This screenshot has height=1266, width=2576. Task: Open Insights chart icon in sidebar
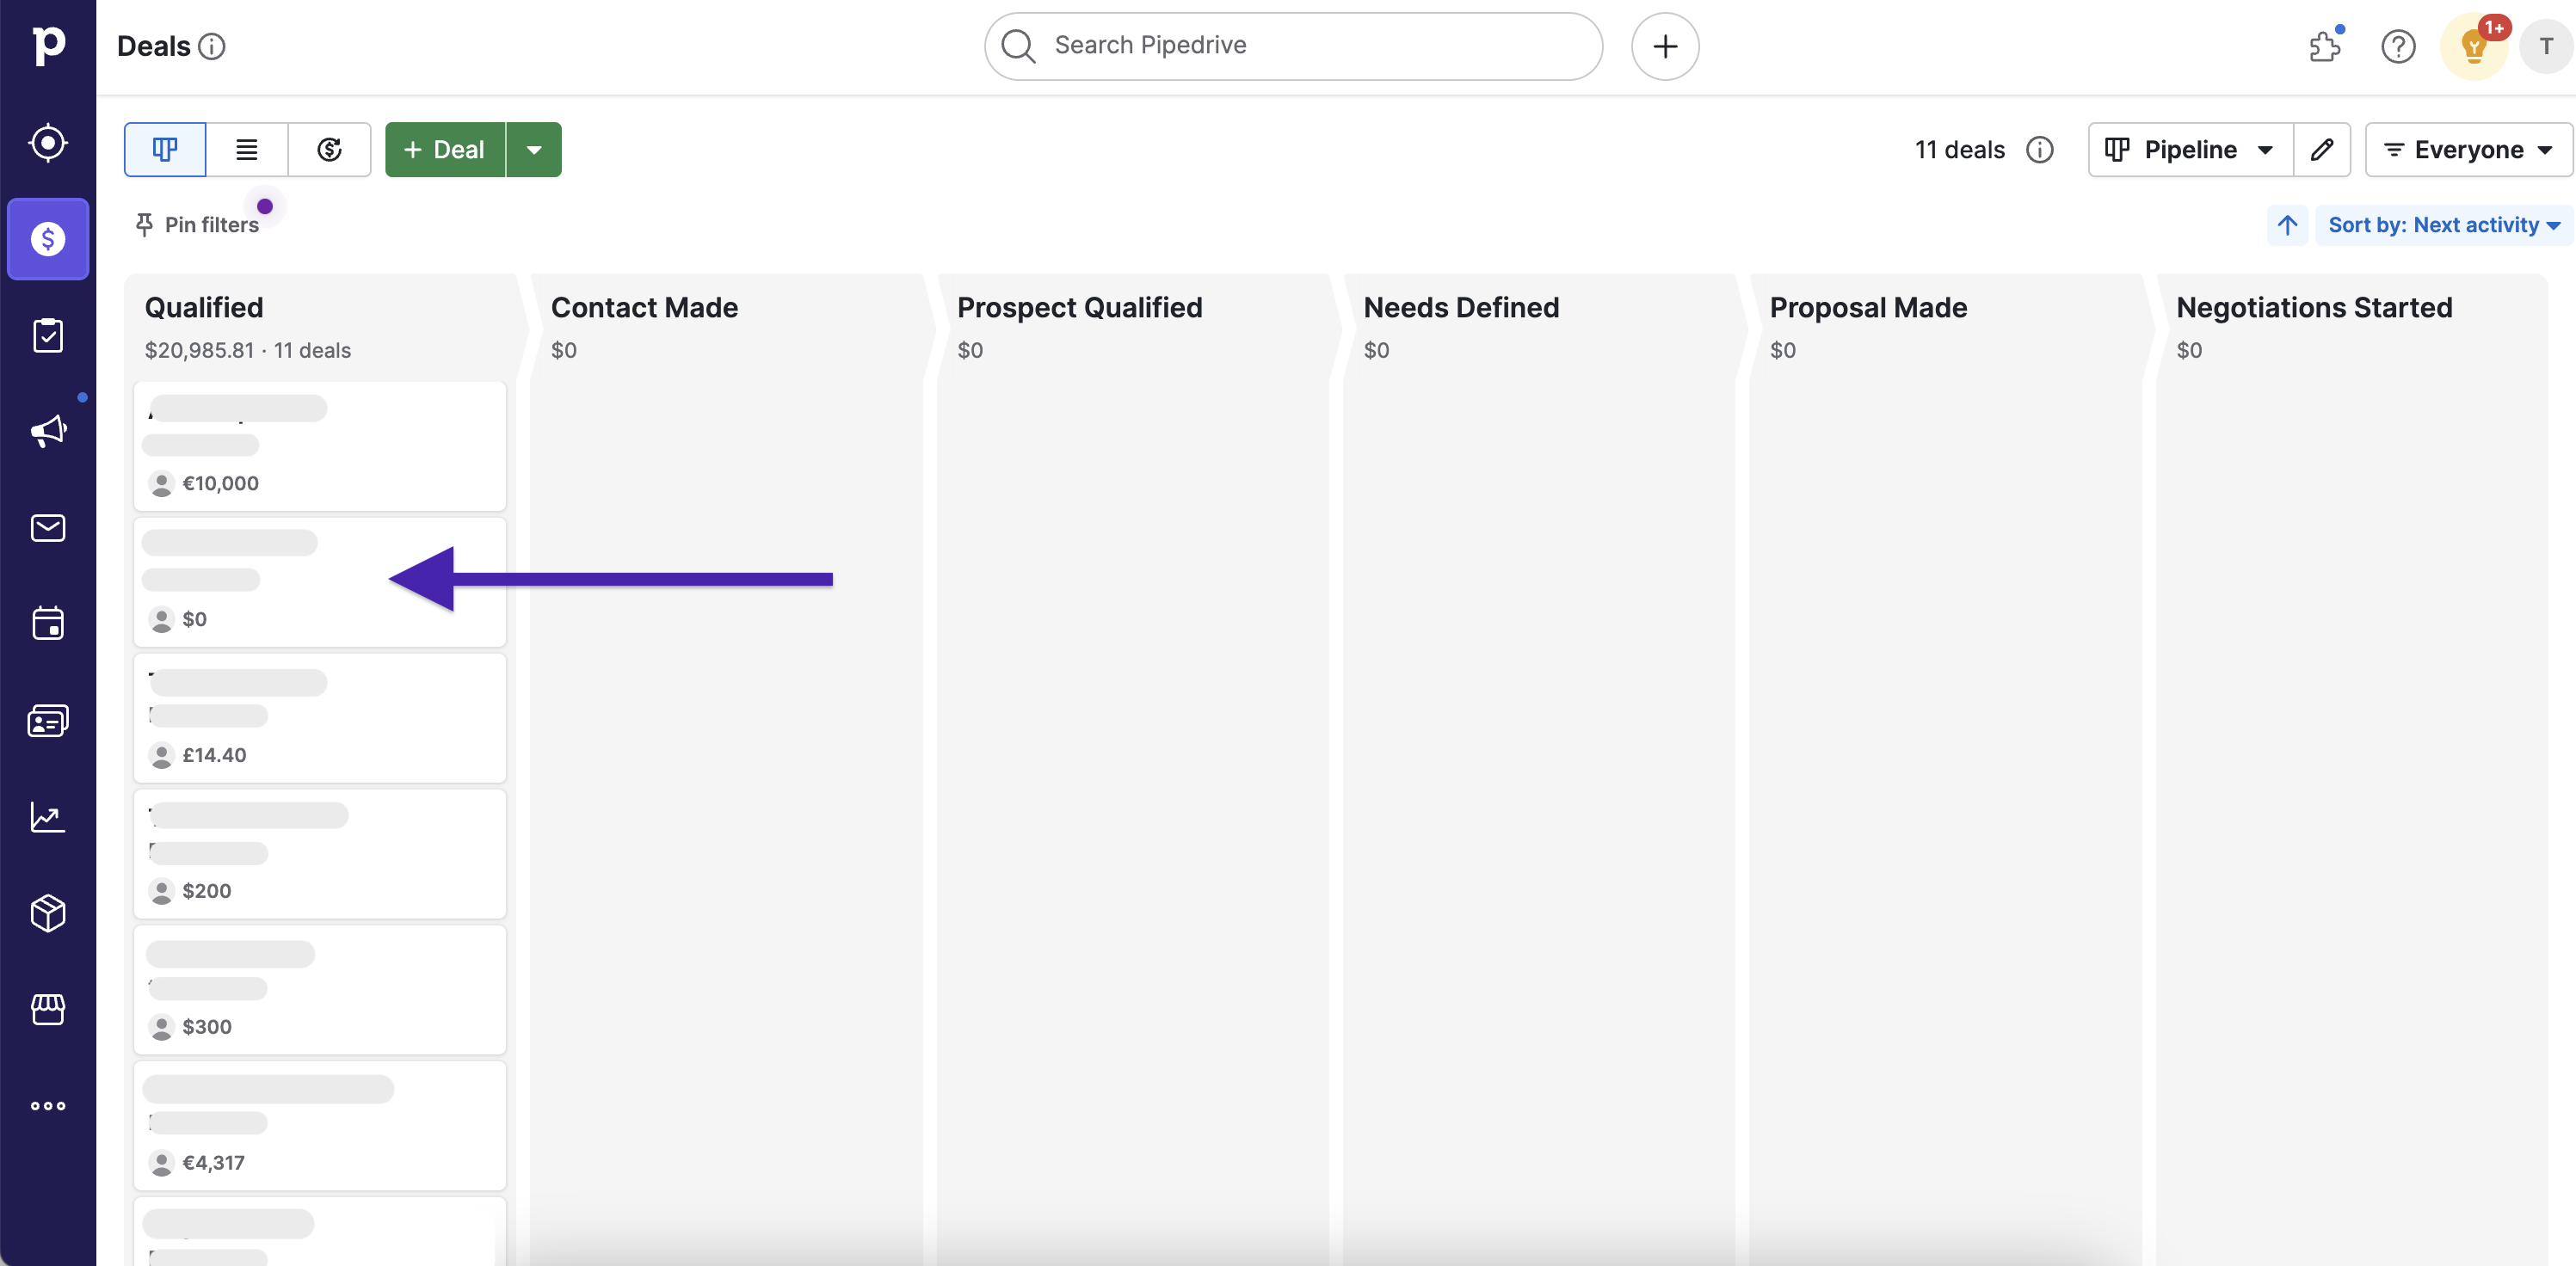coord(48,817)
